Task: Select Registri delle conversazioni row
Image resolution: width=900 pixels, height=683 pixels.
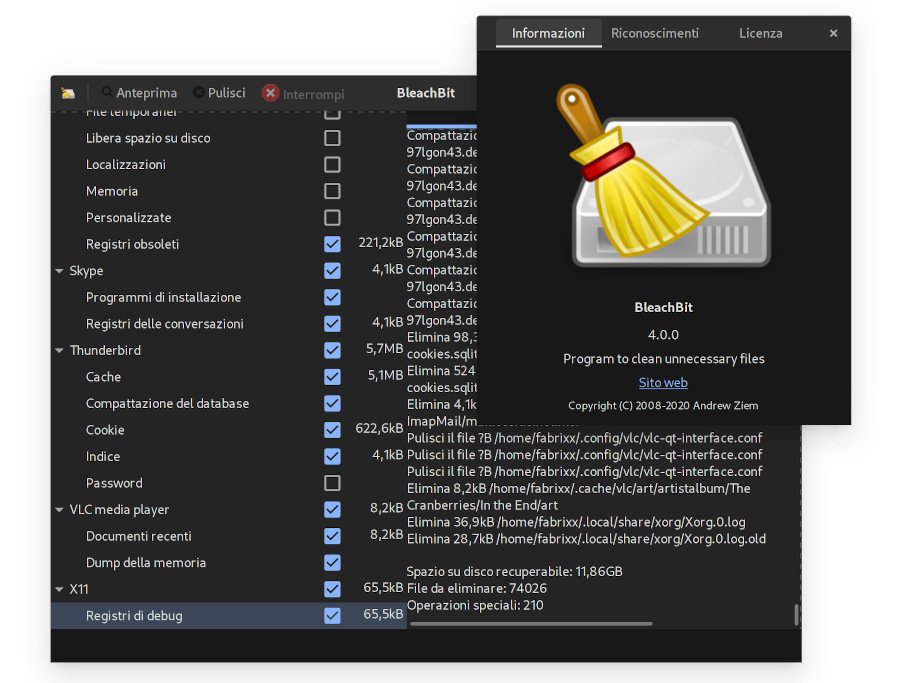Action: click(228, 324)
